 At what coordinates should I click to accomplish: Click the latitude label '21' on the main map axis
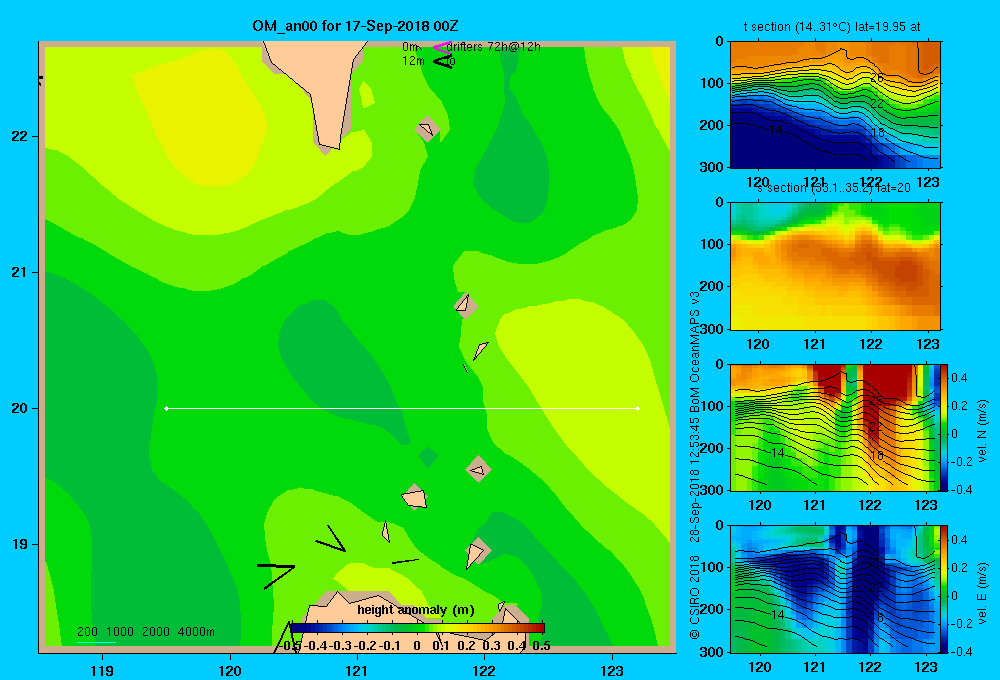click(19, 272)
